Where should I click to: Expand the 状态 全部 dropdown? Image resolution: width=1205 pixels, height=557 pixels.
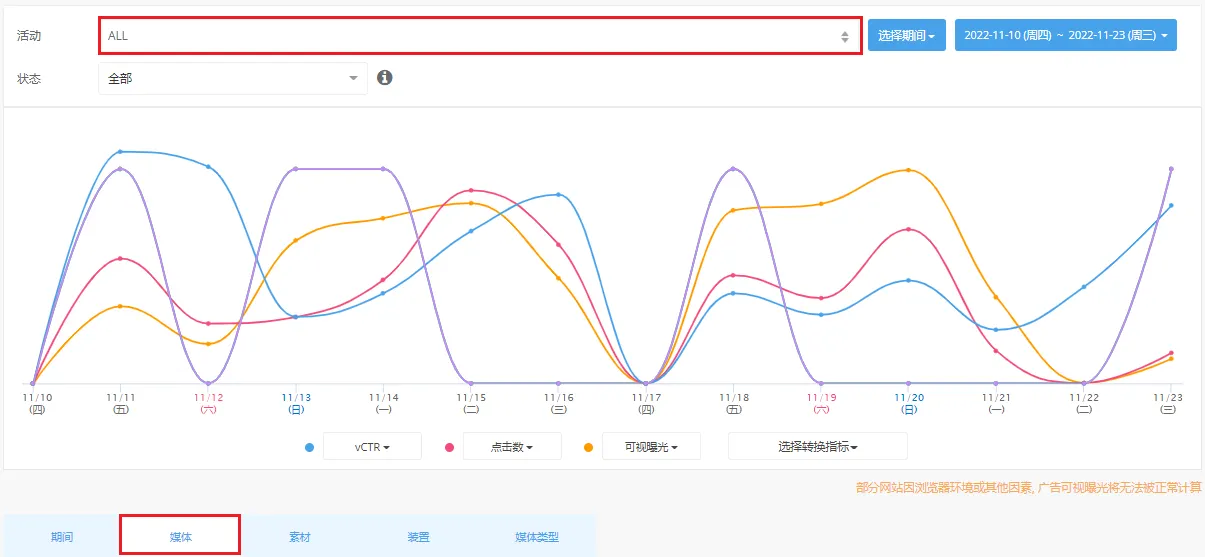click(233, 78)
